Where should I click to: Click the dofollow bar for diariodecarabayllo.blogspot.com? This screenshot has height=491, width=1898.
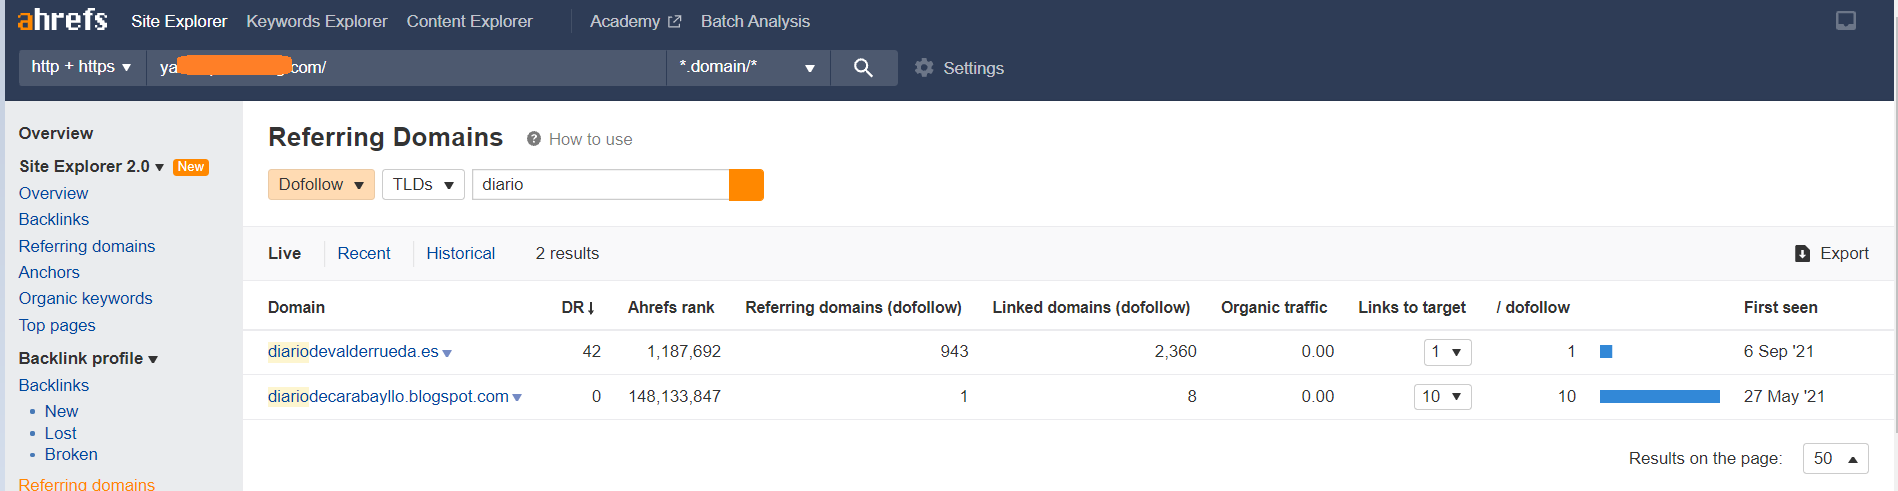pos(1660,397)
